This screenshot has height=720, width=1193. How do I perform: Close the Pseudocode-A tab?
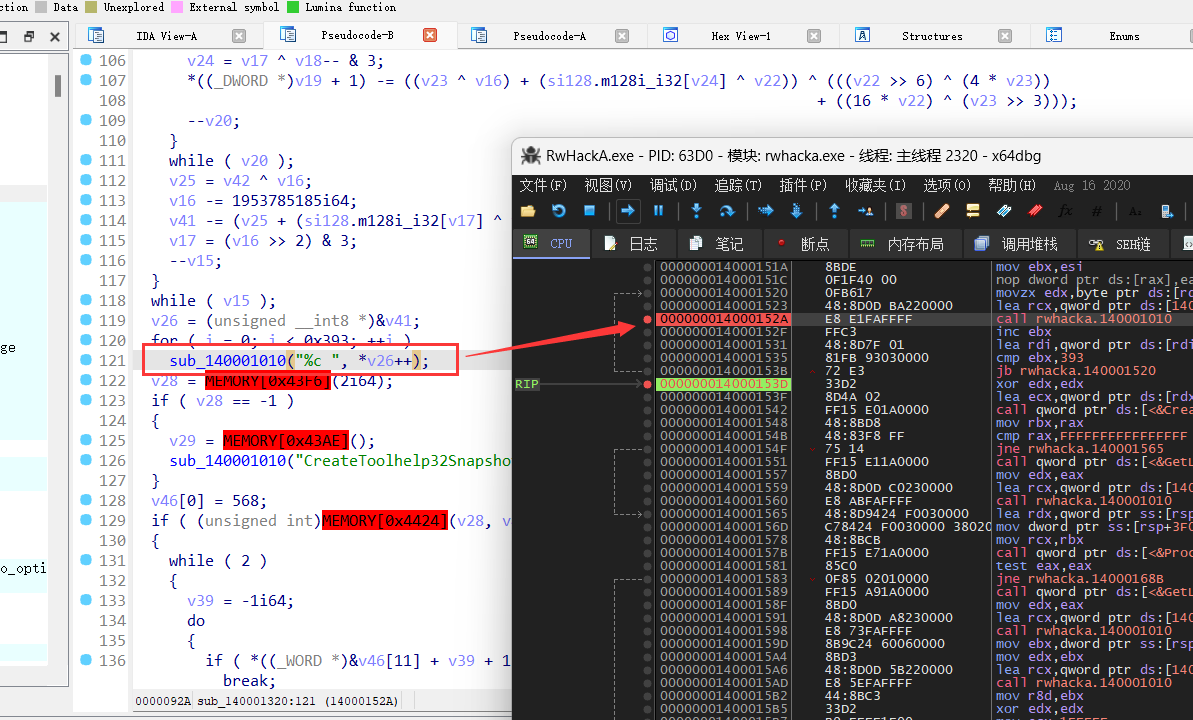[622, 36]
